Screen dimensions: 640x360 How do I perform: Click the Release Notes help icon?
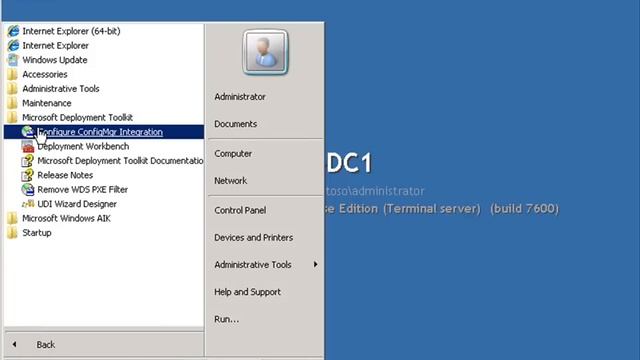click(x=28, y=175)
